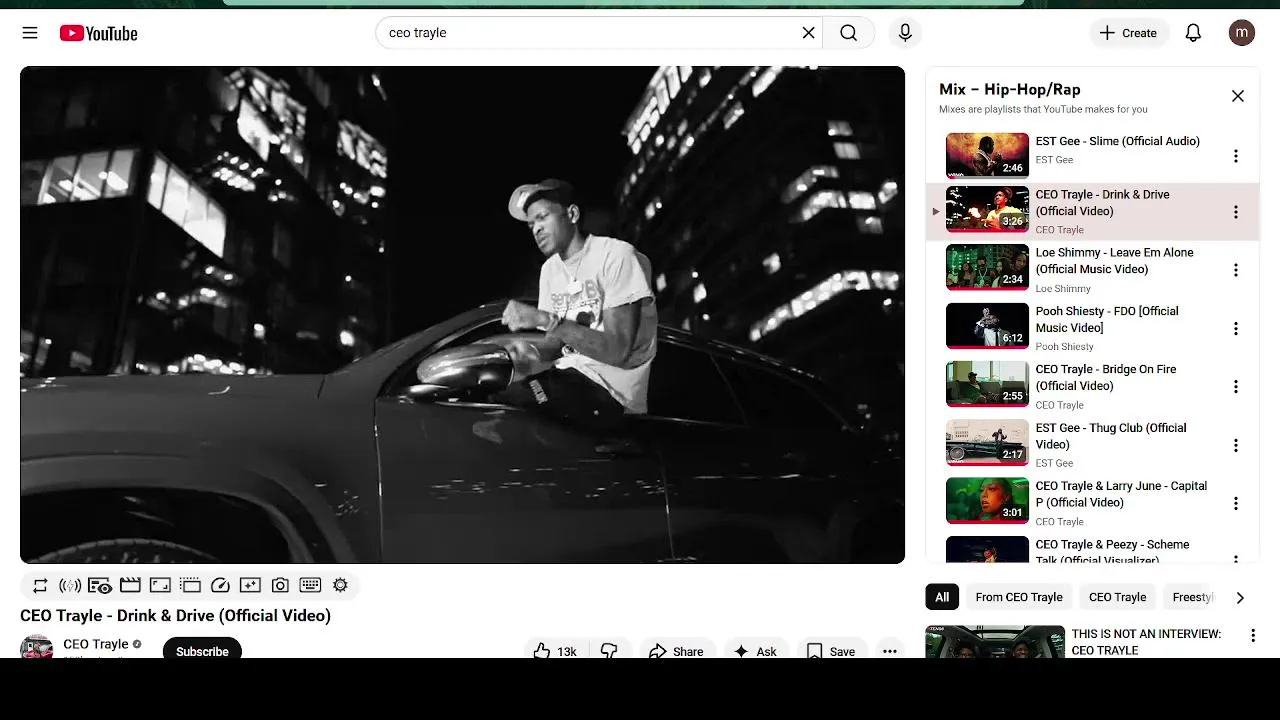The image size is (1280, 720).
Task: Show more filter chips with right arrow
Action: (x=1240, y=597)
